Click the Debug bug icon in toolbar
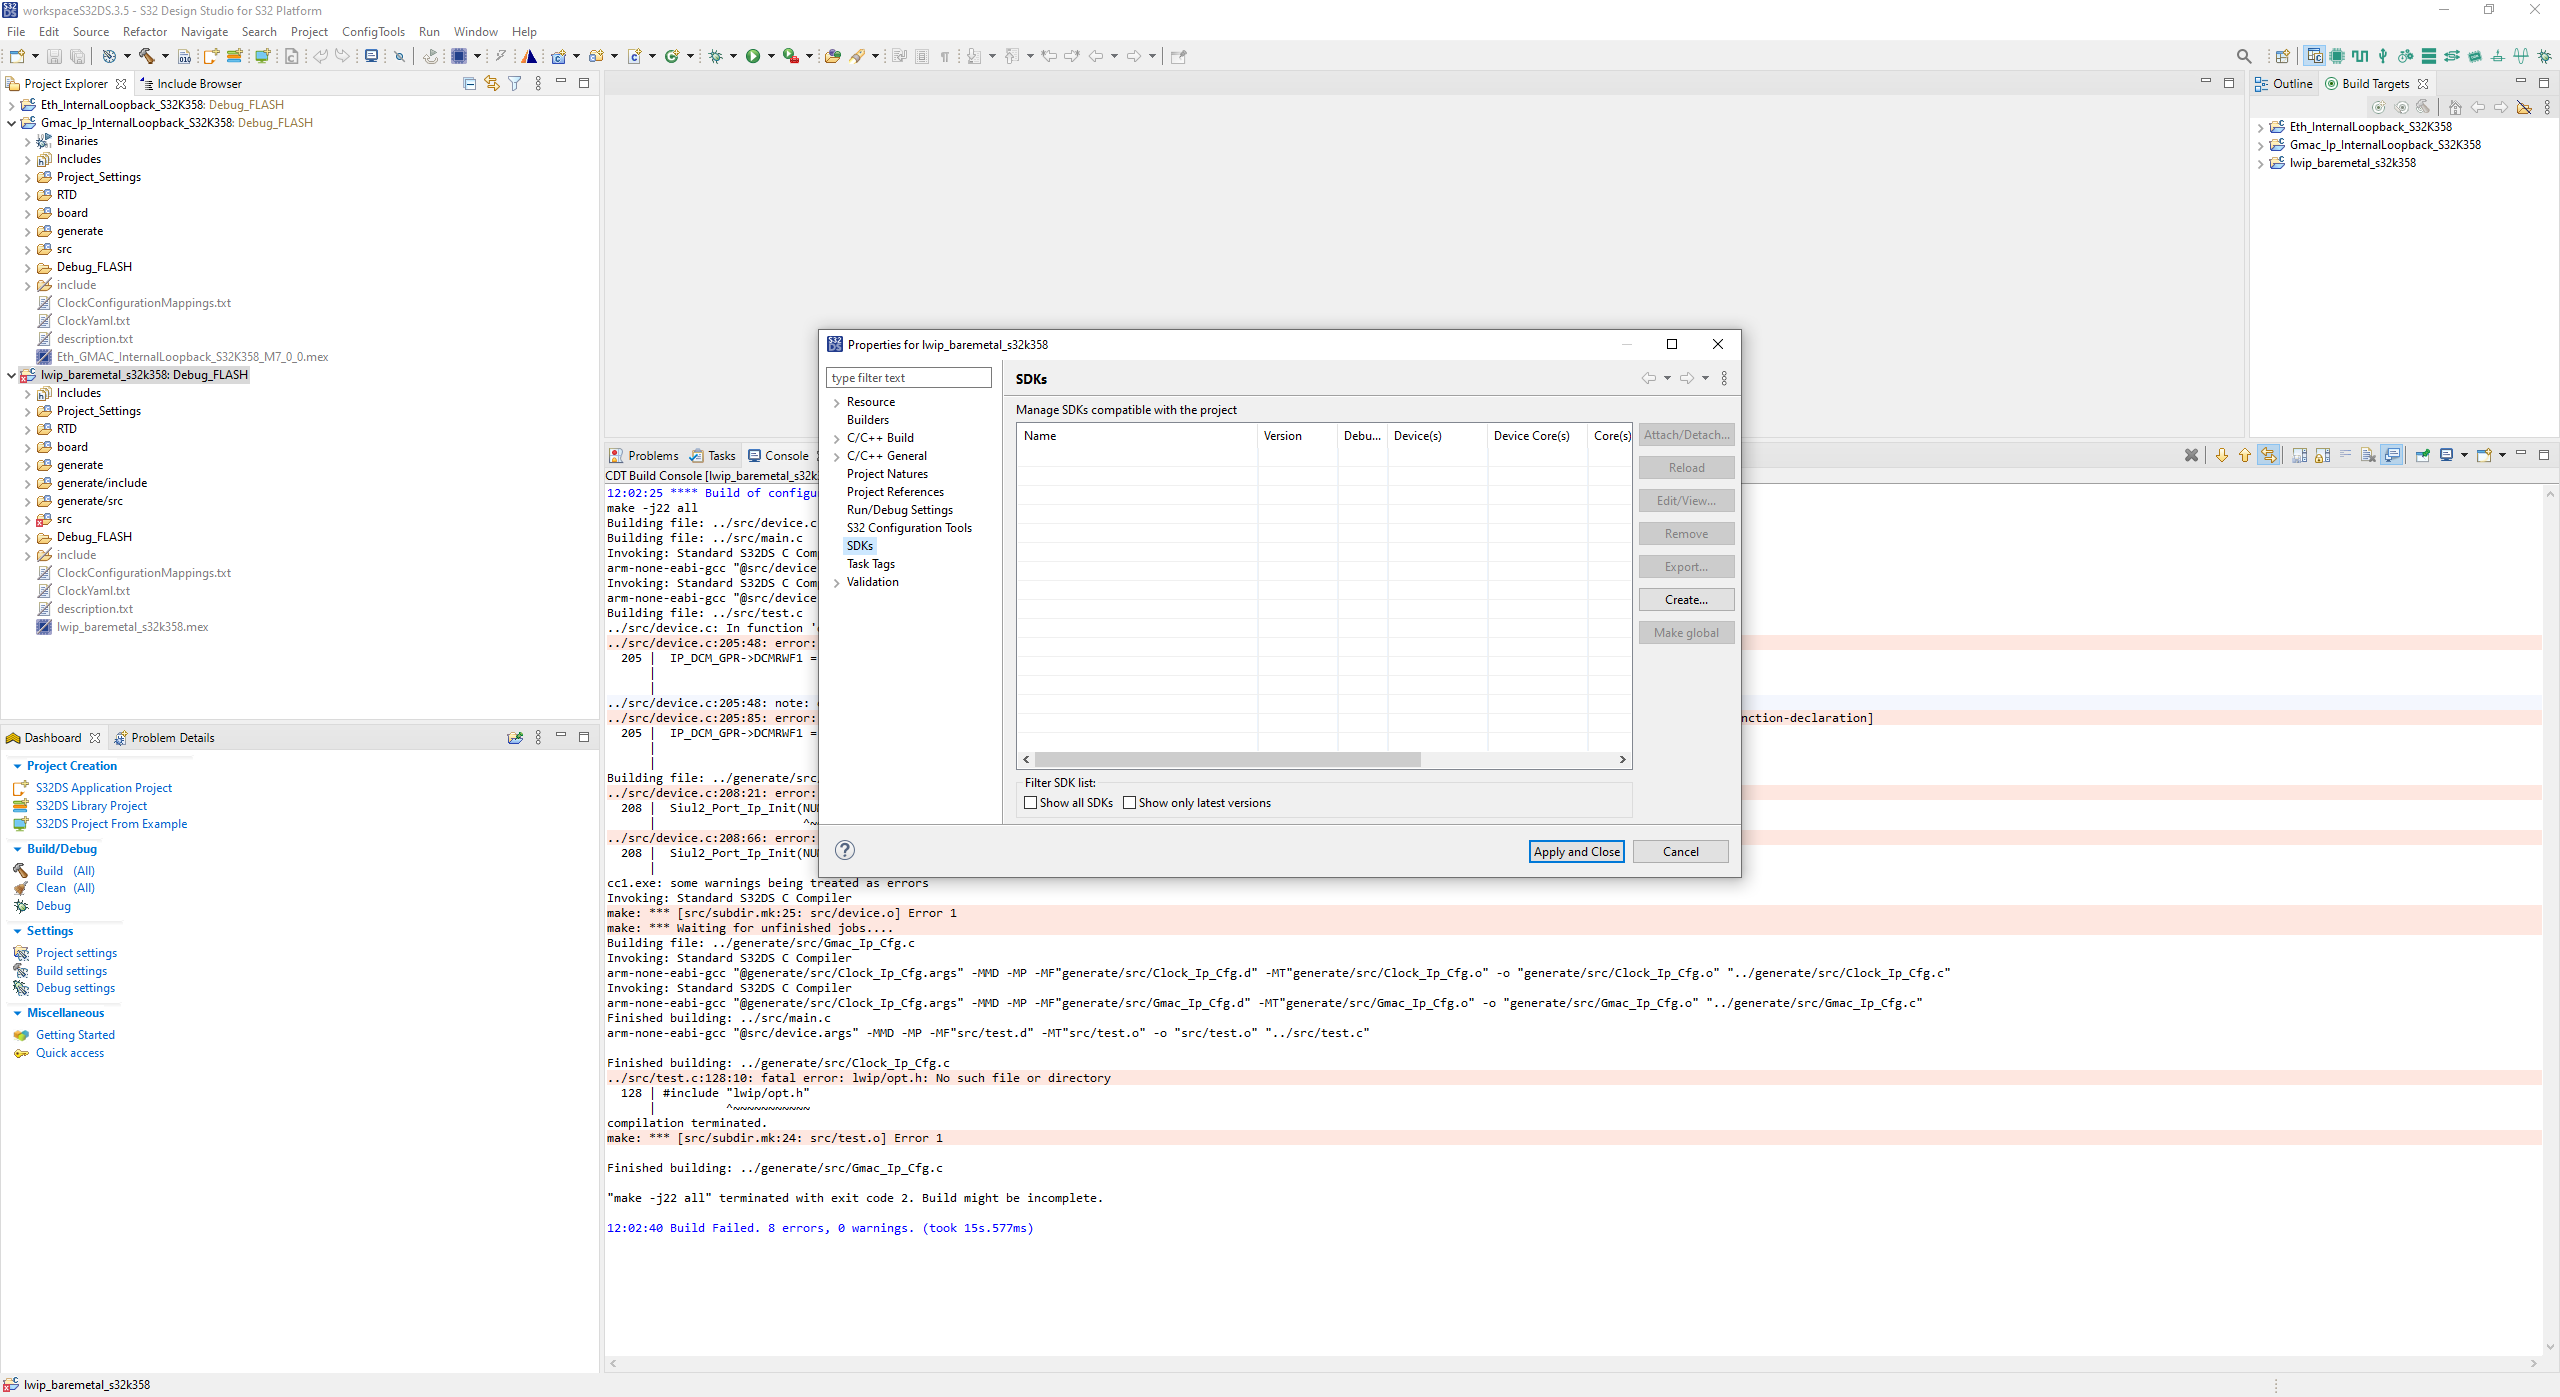2560x1397 pixels. tap(716, 56)
